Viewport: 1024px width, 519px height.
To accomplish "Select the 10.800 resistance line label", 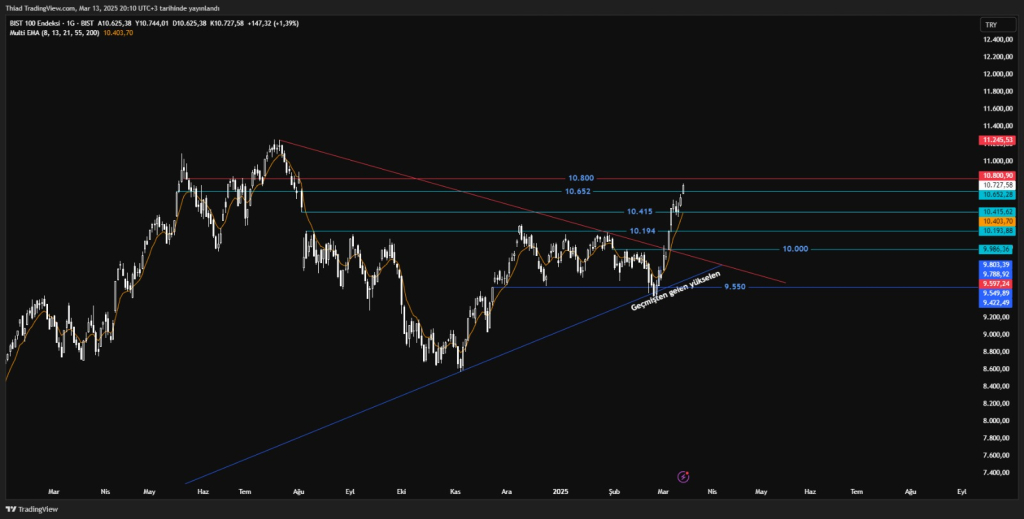I will pyautogui.click(x=581, y=178).
